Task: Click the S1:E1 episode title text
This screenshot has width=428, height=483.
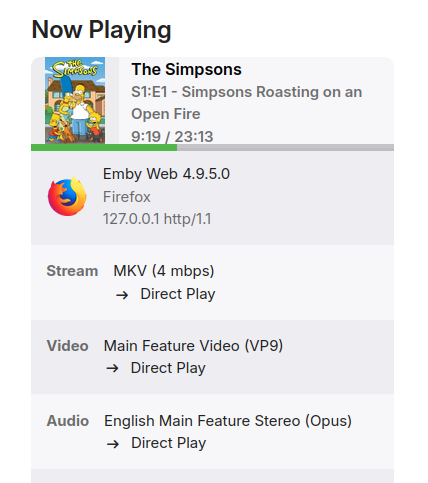Action: tap(246, 103)
